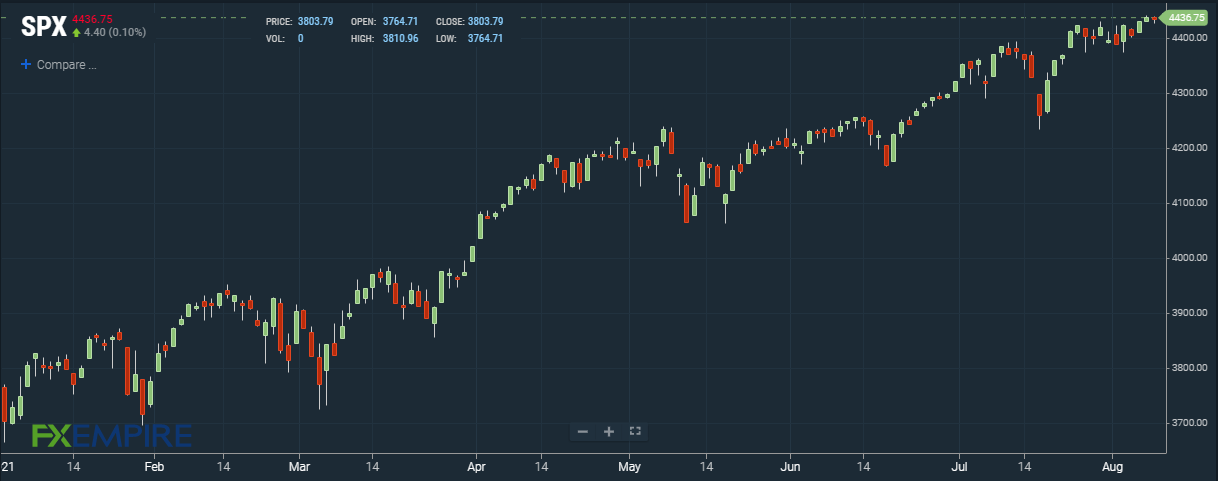Click the OPEN 3764.71 readout
The width and height of the screenshot is (1218, 481).
pos(384,21)
